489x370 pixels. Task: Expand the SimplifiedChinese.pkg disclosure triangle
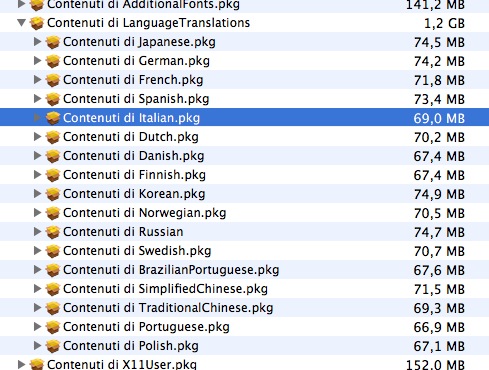[38, 289]
